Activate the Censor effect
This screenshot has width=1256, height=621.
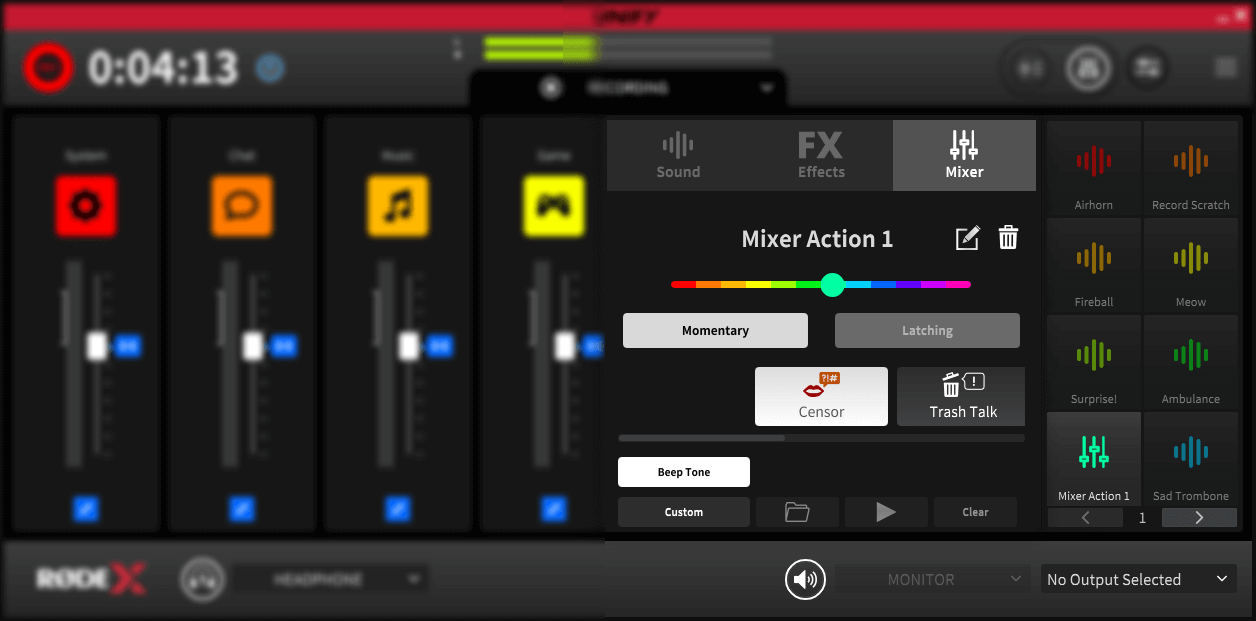(821, 396)
